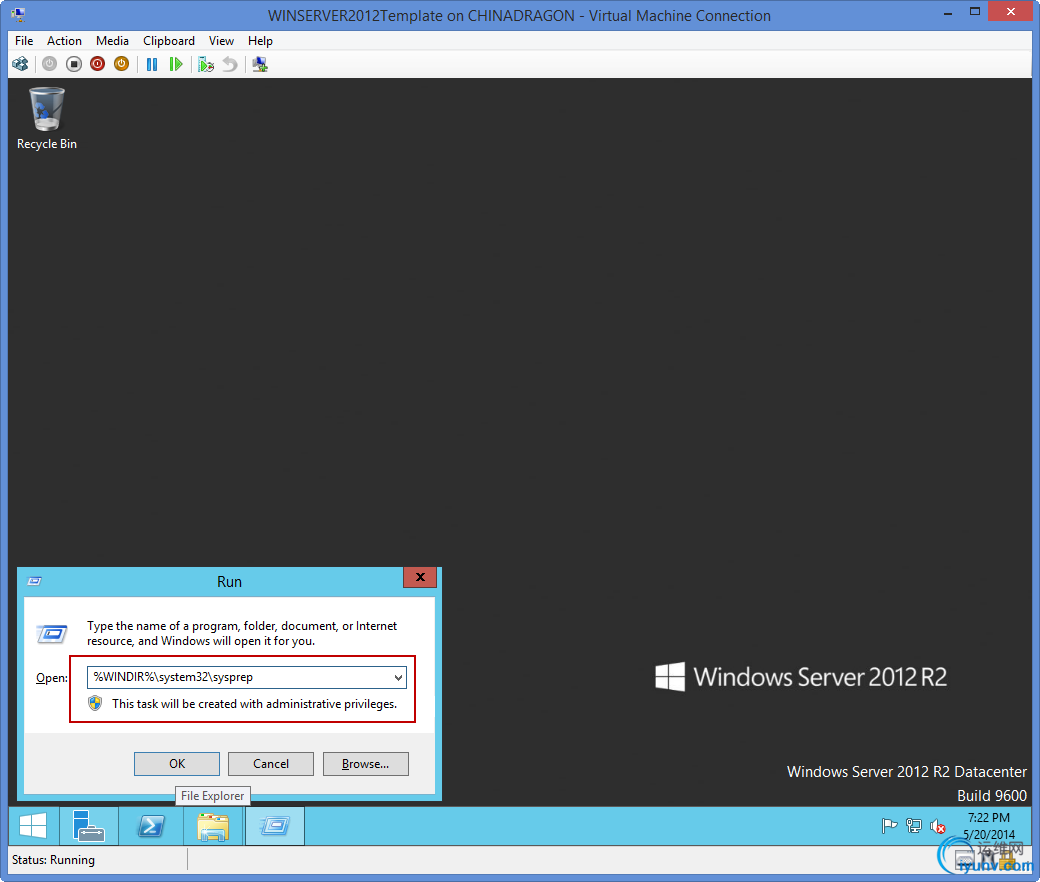Click the Browse... button
The width and height of the screenshot is (1040, 882).
tap(365, 764)
